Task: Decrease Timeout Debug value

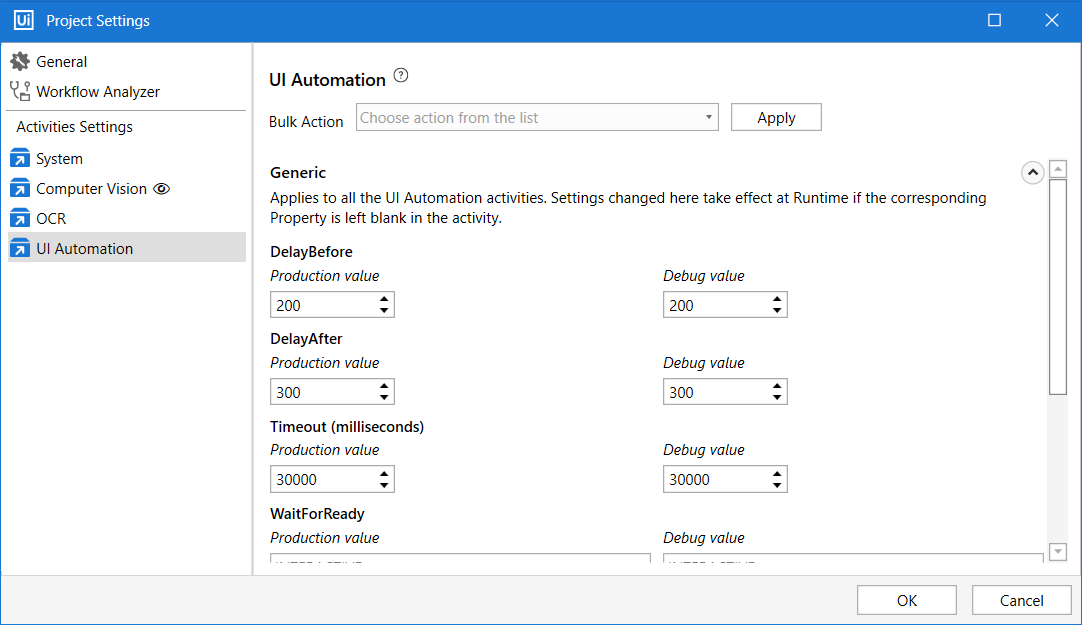Action: (x=777, y=485)
